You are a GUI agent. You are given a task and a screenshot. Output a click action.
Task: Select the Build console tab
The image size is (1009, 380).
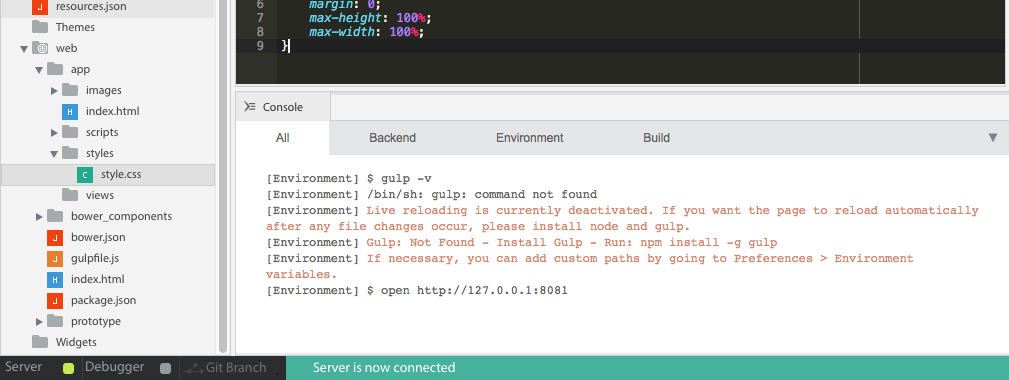656,138
